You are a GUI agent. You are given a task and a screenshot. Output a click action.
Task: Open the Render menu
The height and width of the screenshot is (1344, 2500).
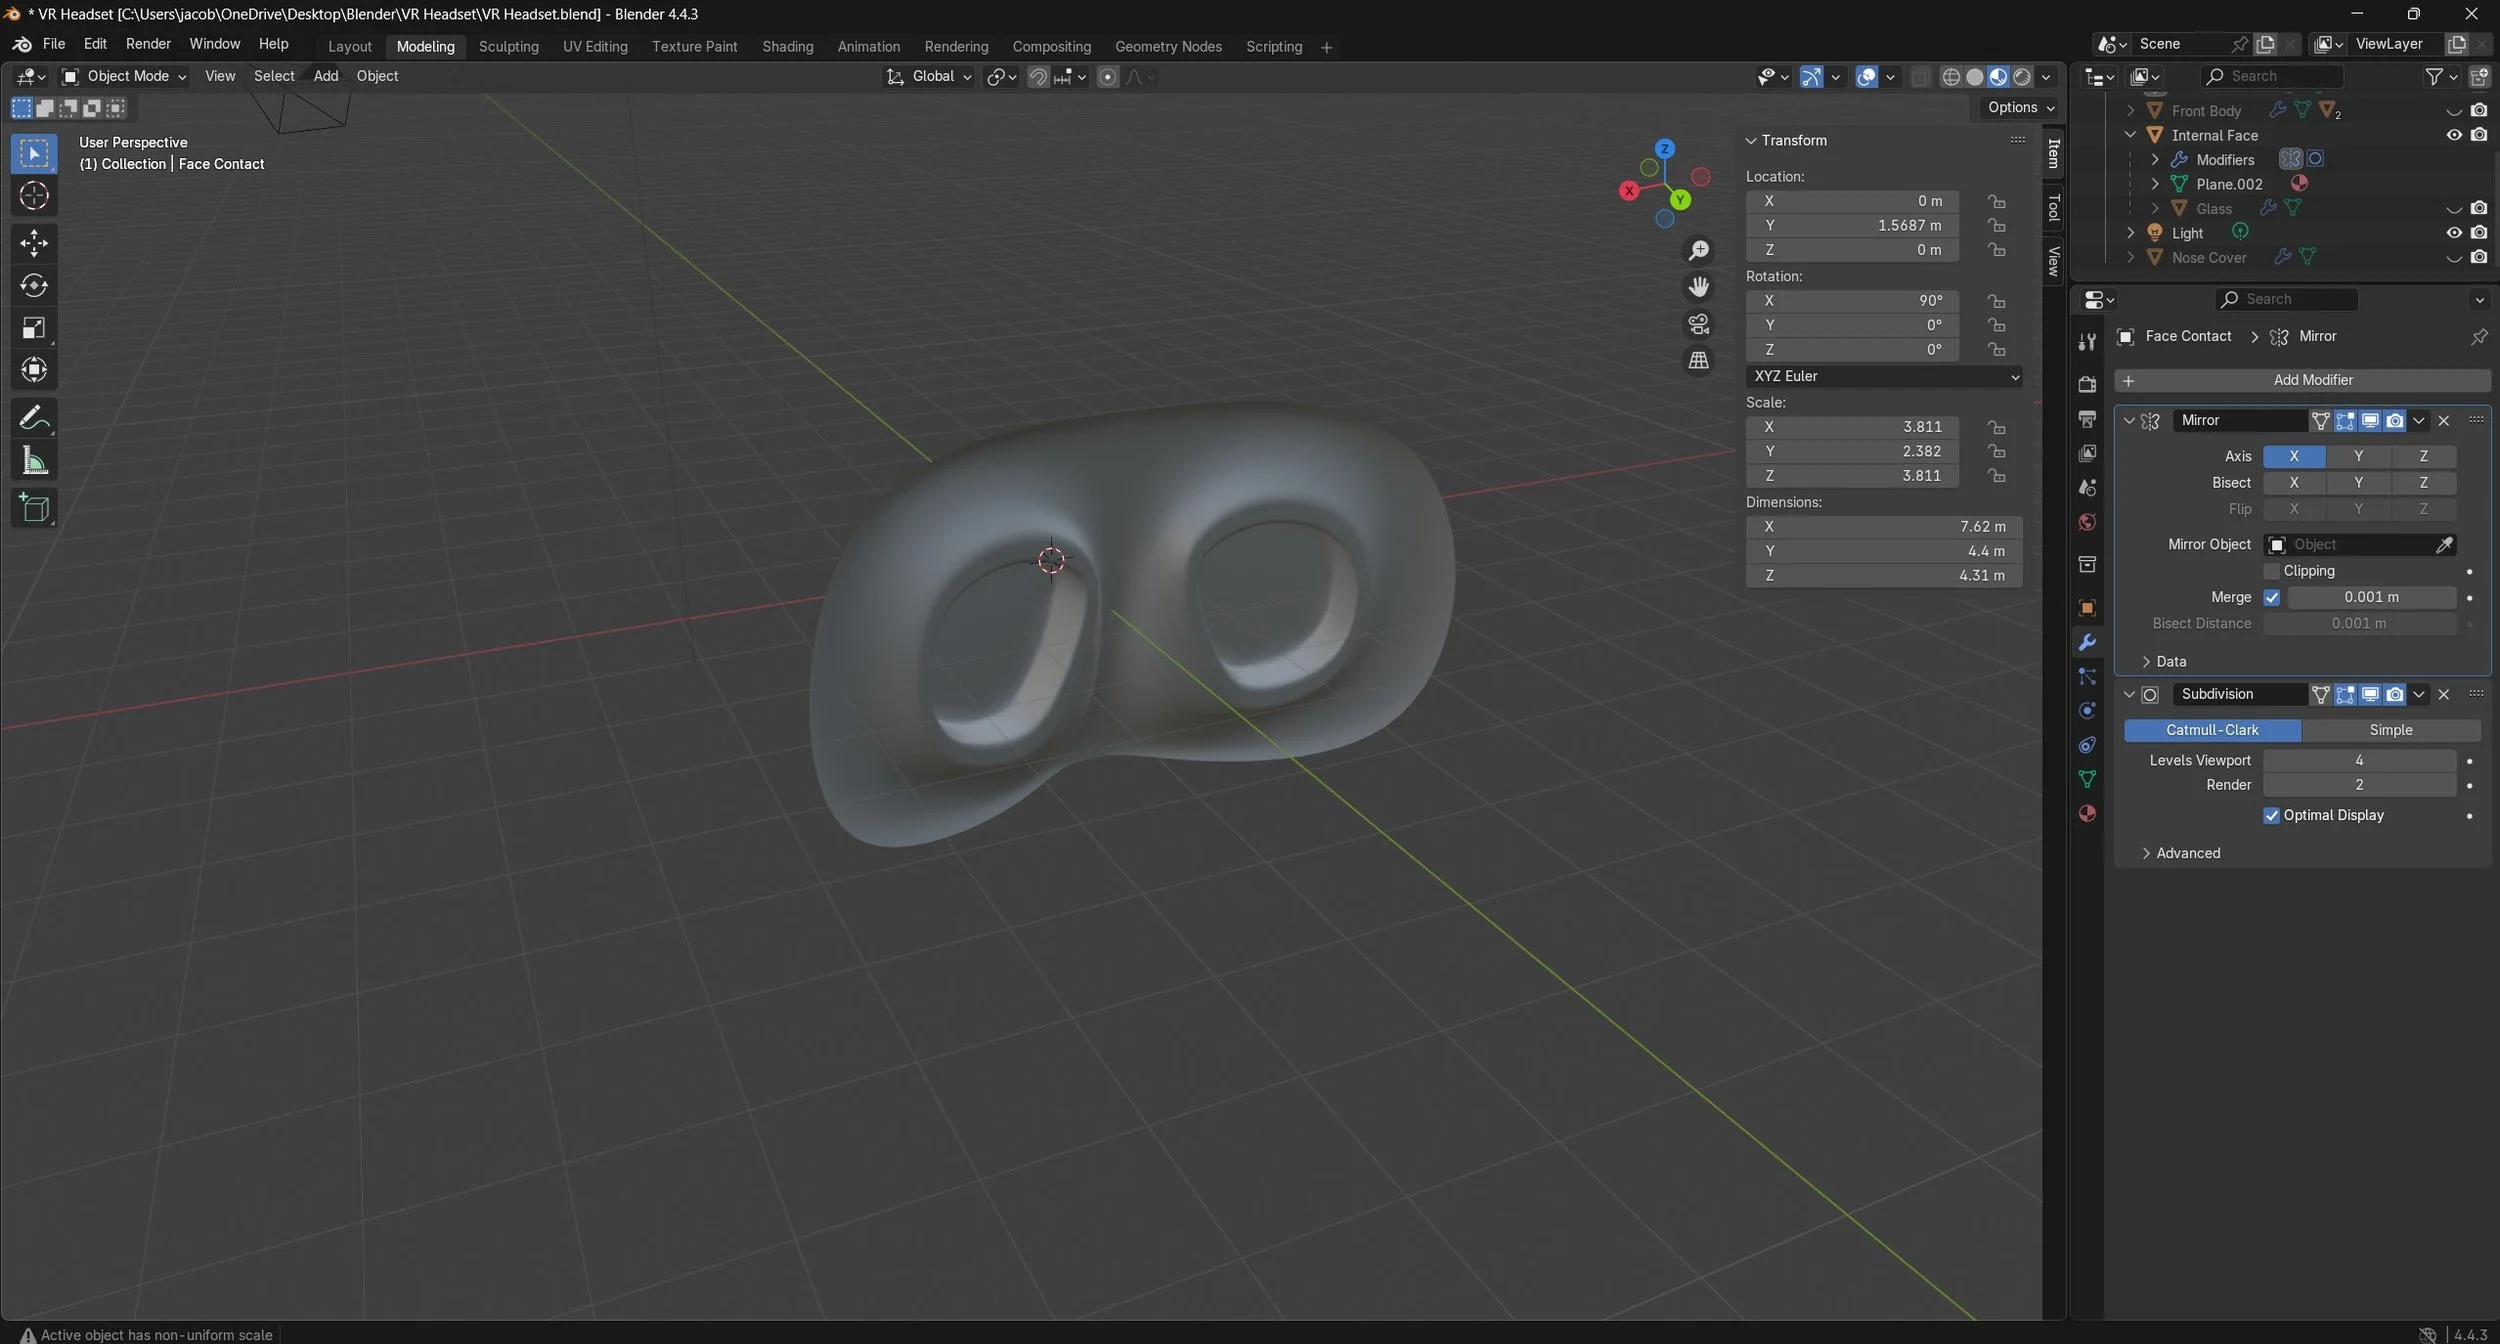pyautogui.click(x=148, y=44)
